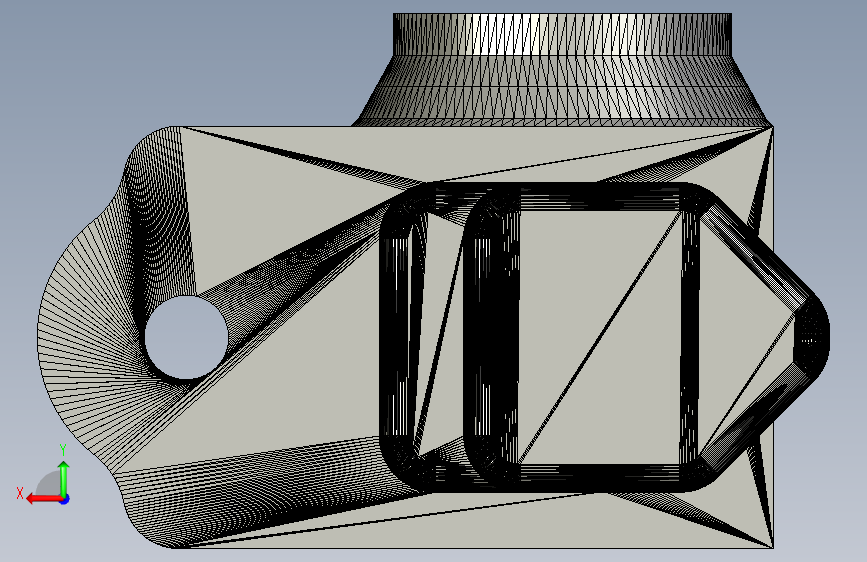Select the circular through-hole in the model
This screenshot has width=867, height=562.
[186, 337]
